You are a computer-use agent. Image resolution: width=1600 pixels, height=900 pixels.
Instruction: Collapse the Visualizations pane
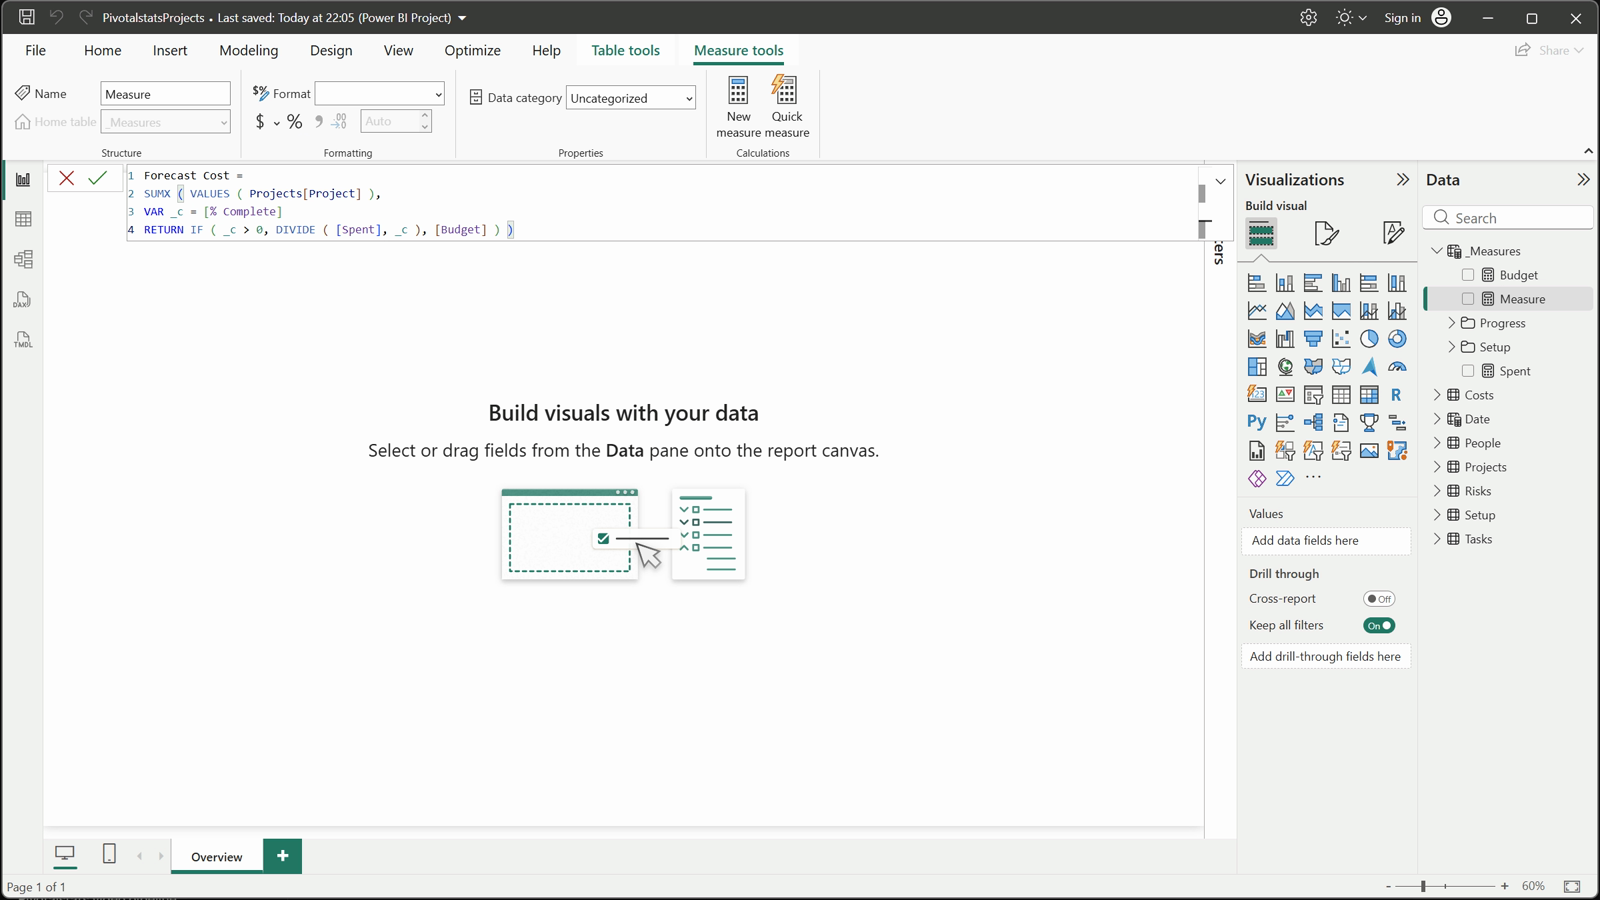1402,180
